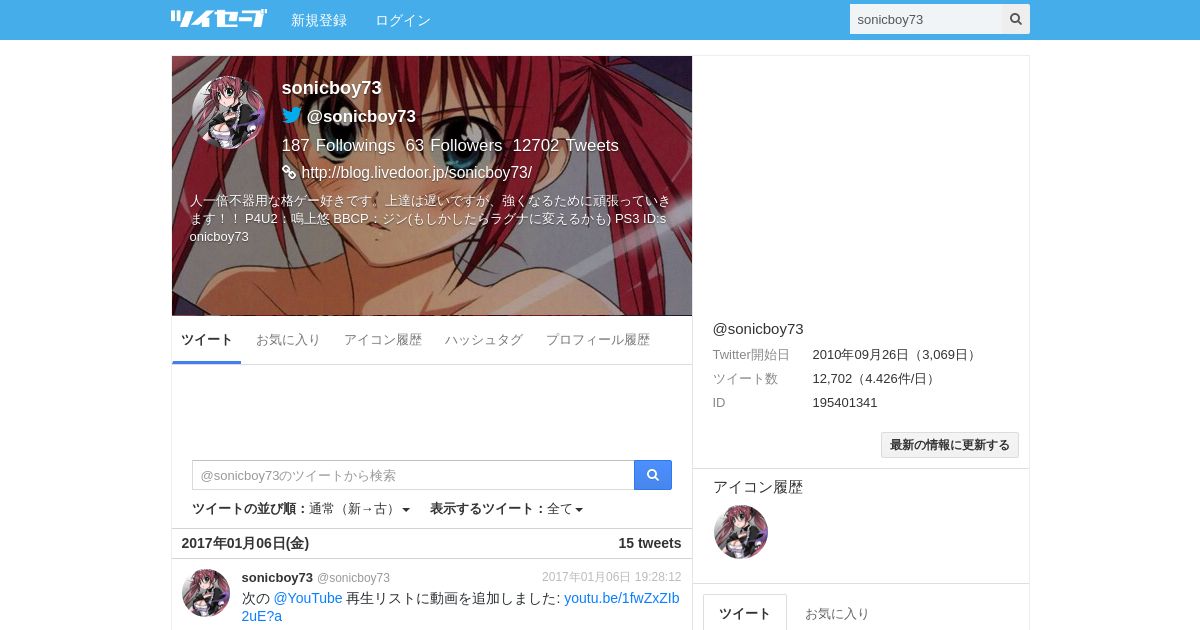Click 63 Followers count
The height and width of the screenshot is (630, 1200).
[x=454, y=145]
